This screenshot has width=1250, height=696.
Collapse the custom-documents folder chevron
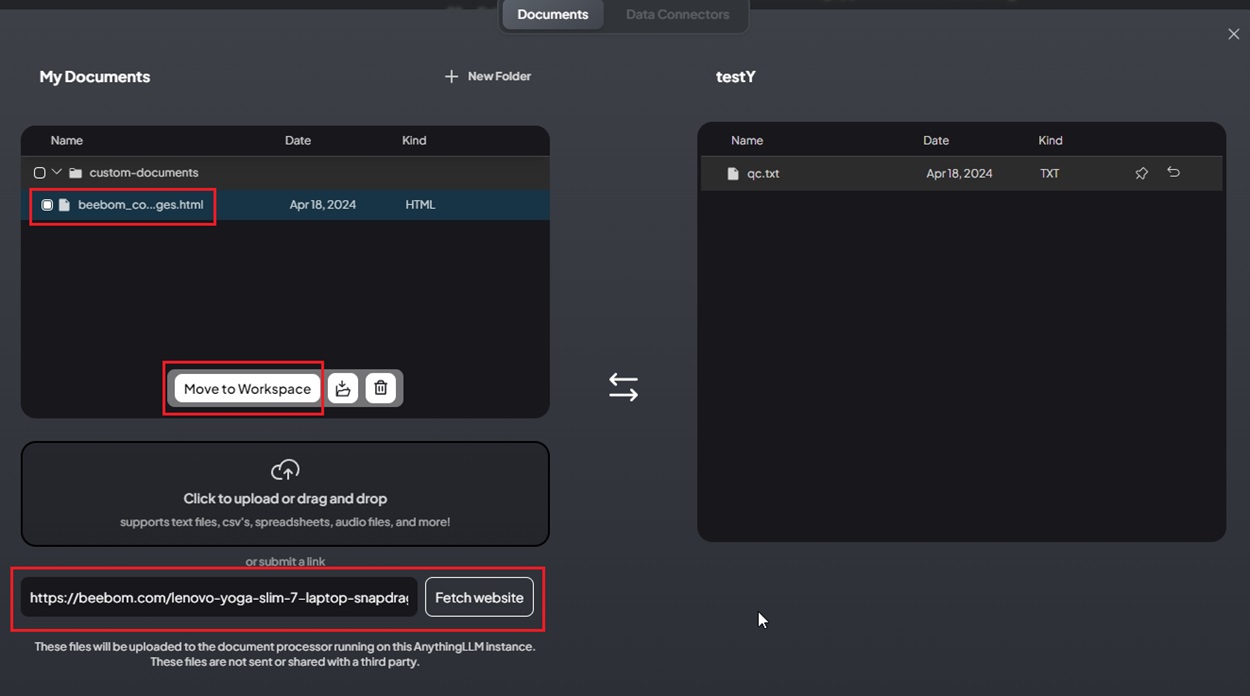pyautogui.click(x=57, y=172)
